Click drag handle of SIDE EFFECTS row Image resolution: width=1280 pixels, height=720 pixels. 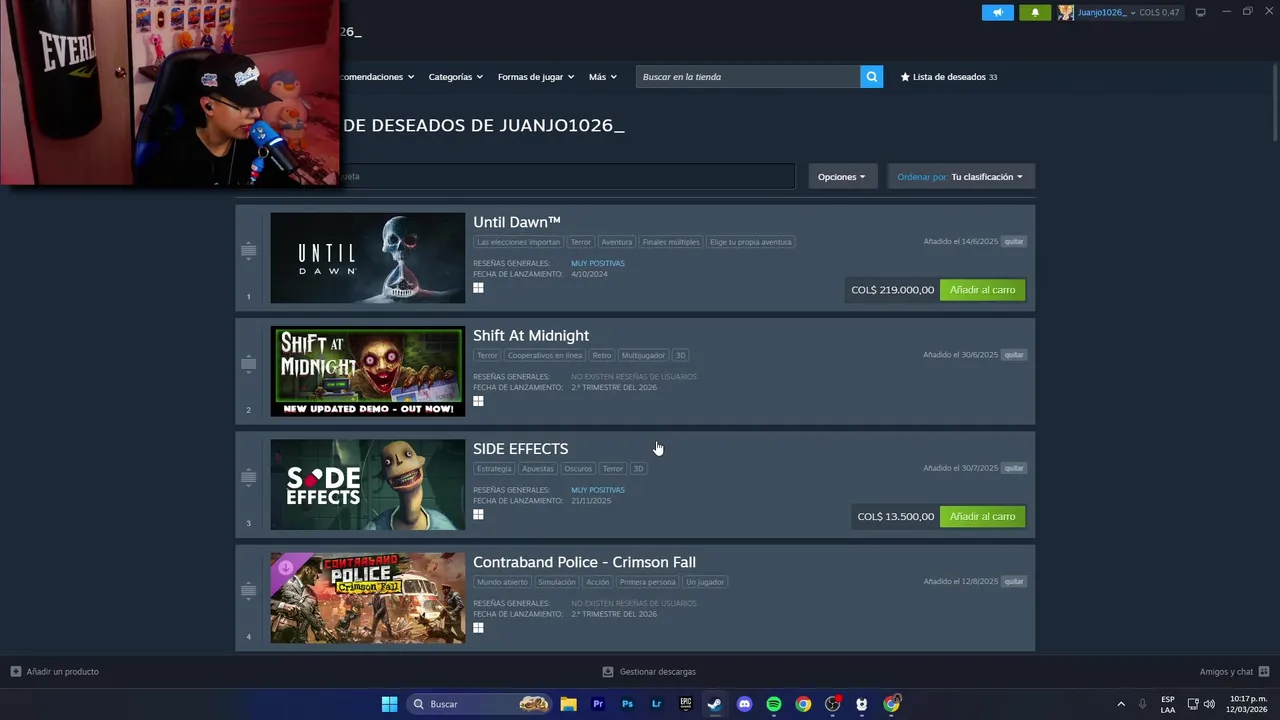(x=248, y=477)
